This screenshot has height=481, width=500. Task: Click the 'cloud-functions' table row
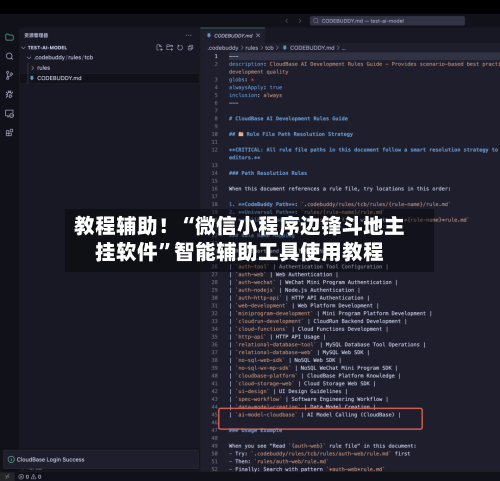[309, 329]
